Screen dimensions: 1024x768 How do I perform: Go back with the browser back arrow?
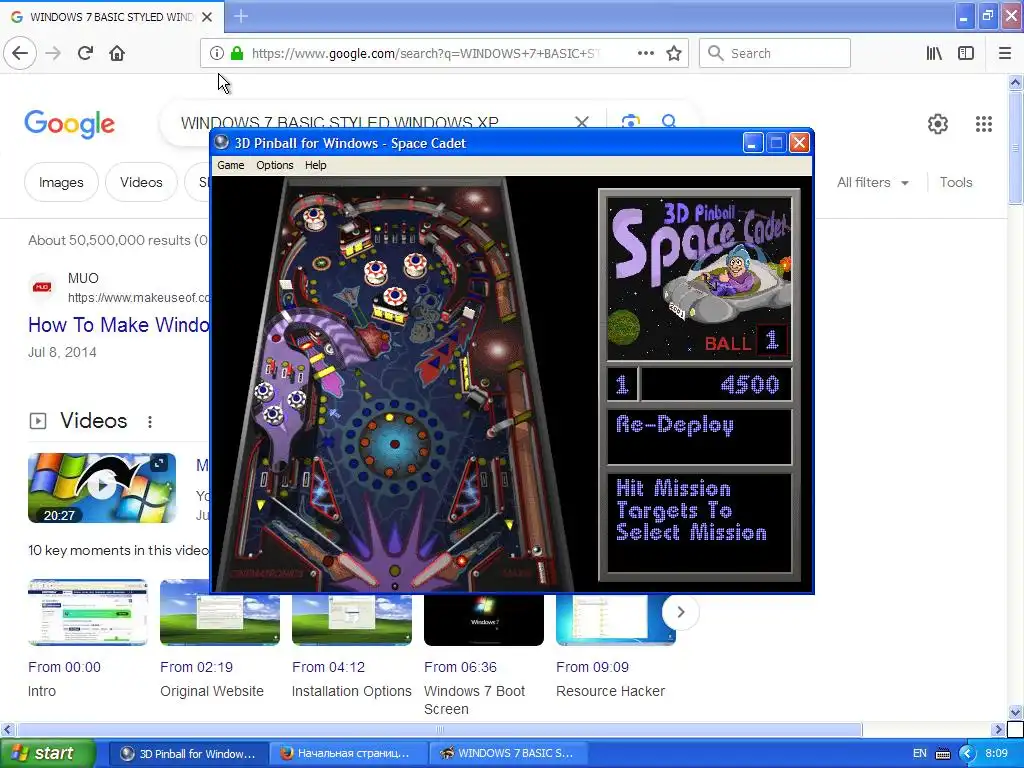coord(20,53)
